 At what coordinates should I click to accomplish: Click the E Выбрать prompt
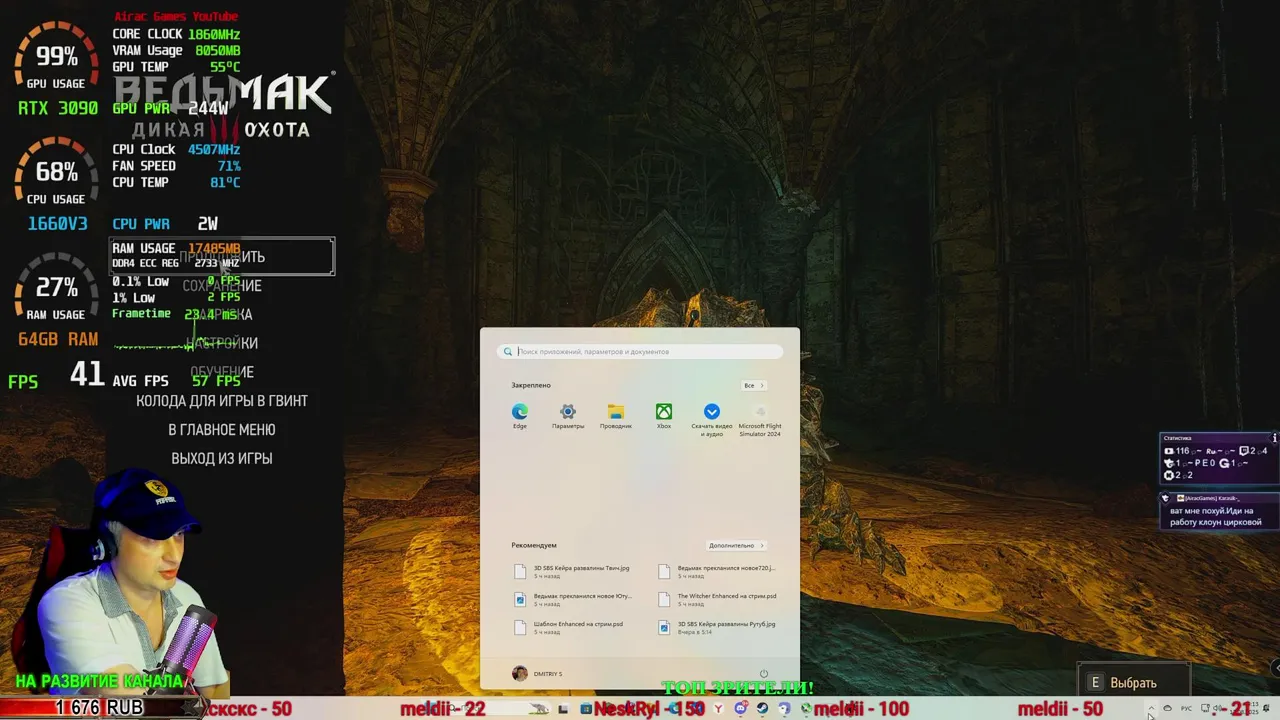pyautogui.click(x=1122, y=683)
